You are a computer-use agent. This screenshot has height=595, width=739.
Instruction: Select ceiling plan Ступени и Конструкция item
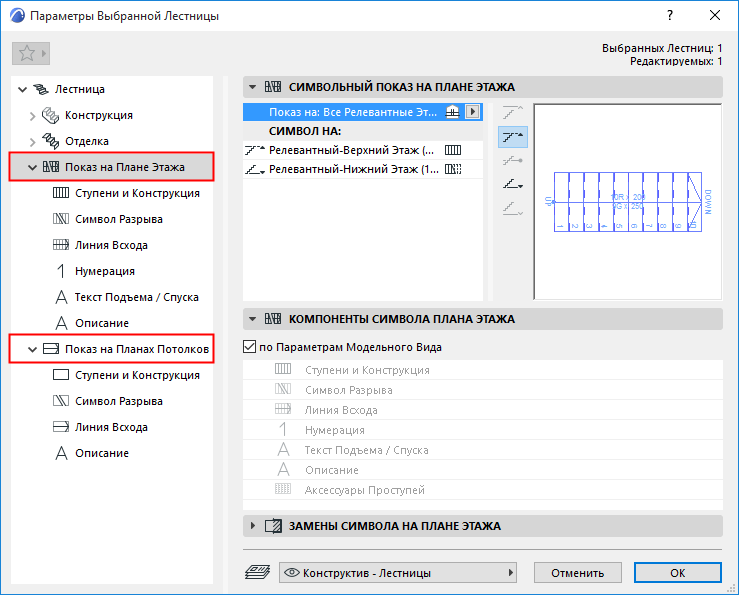tap(137, 375)
